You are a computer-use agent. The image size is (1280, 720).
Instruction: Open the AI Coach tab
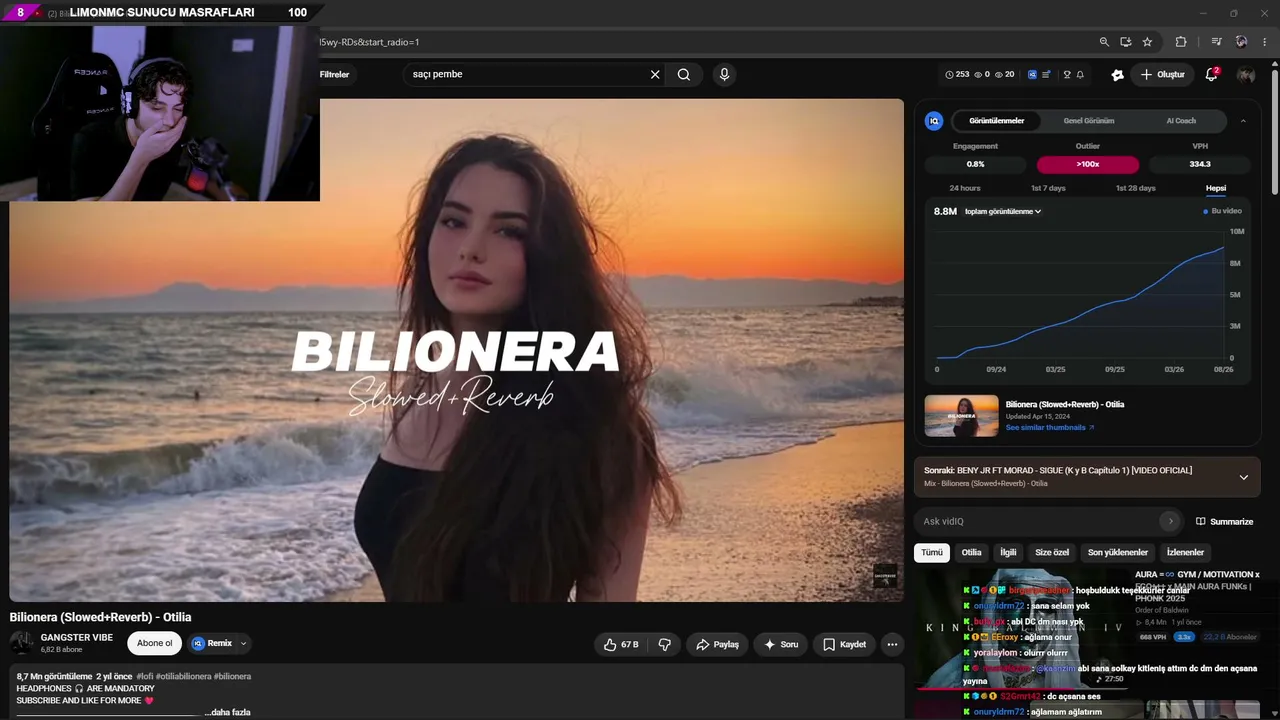[x=1181, y=121]
